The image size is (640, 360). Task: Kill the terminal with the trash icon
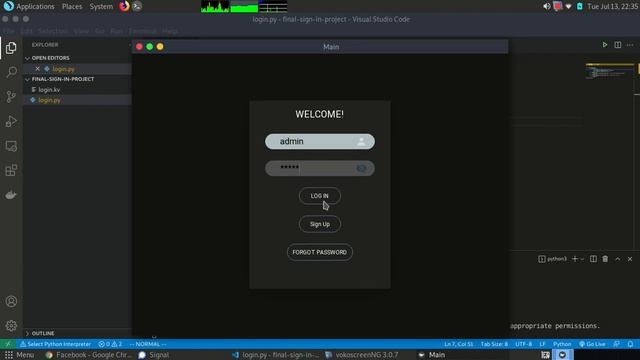pyautogui.click(x=605, y=259)
